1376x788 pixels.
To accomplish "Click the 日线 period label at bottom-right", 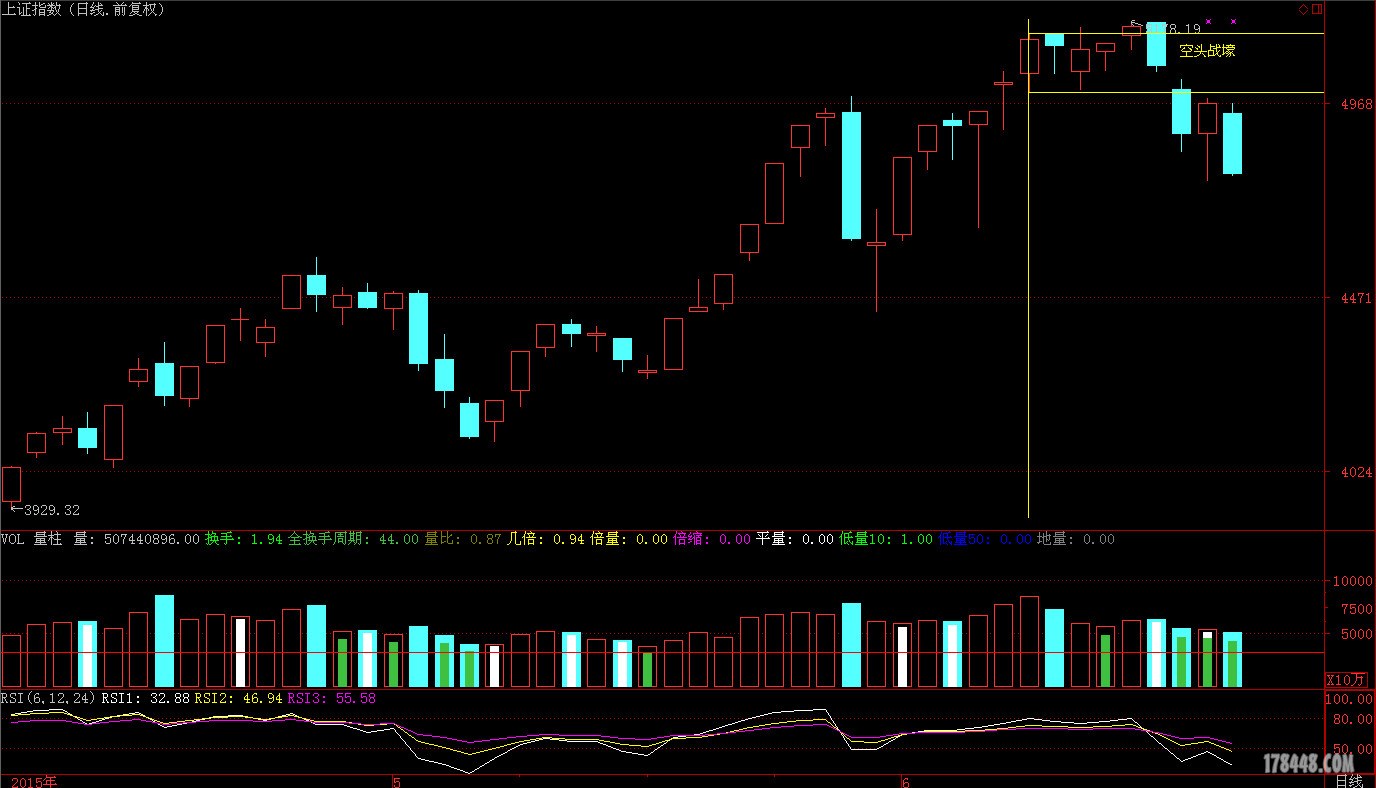I will tap(1349, 781).
